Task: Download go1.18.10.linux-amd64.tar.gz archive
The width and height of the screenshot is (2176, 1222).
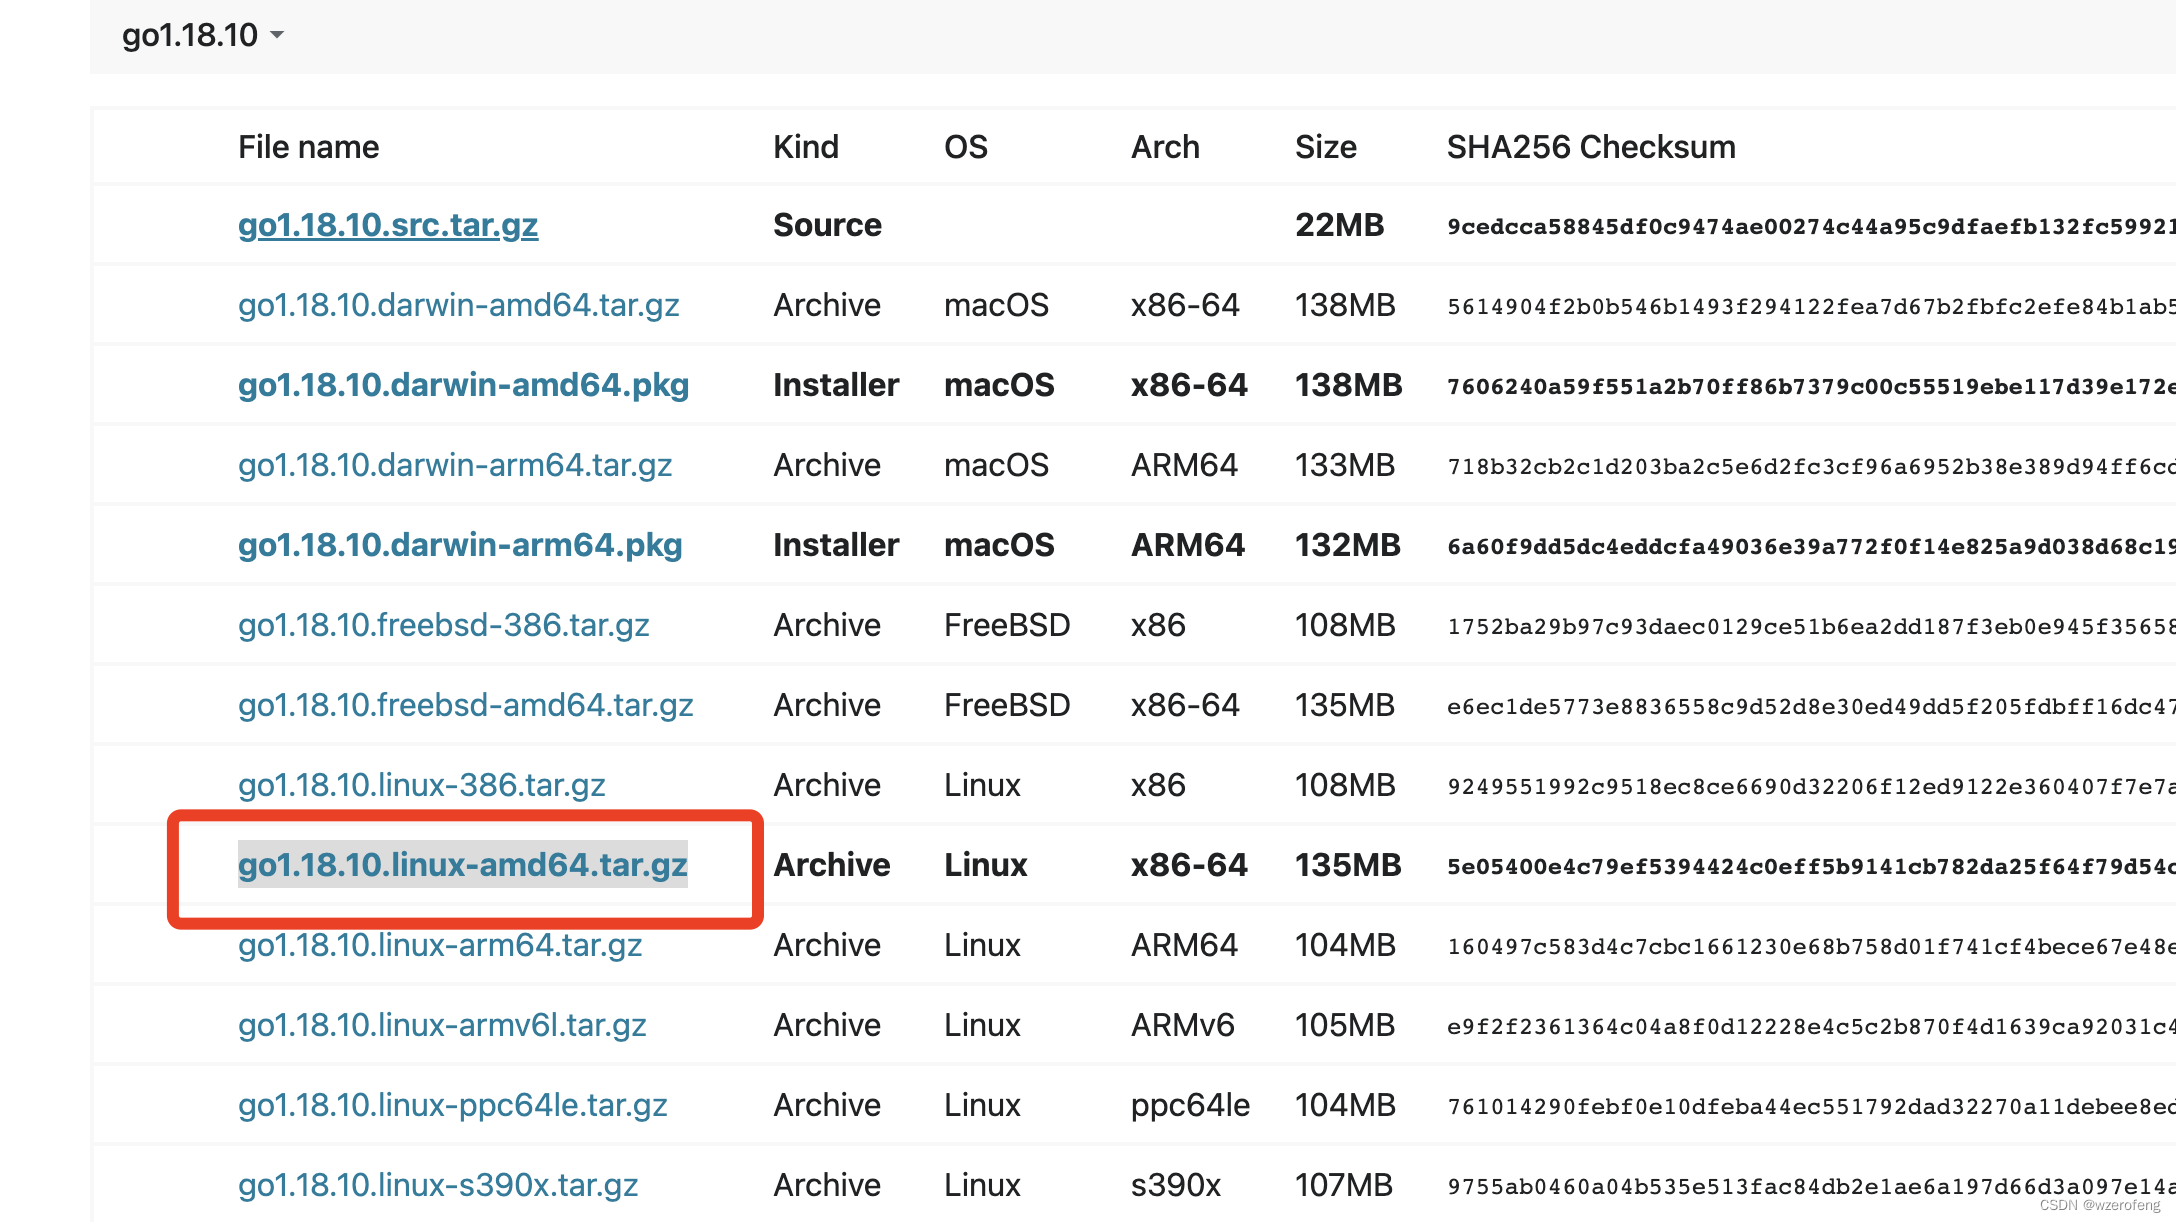Action: click(463, 865)
